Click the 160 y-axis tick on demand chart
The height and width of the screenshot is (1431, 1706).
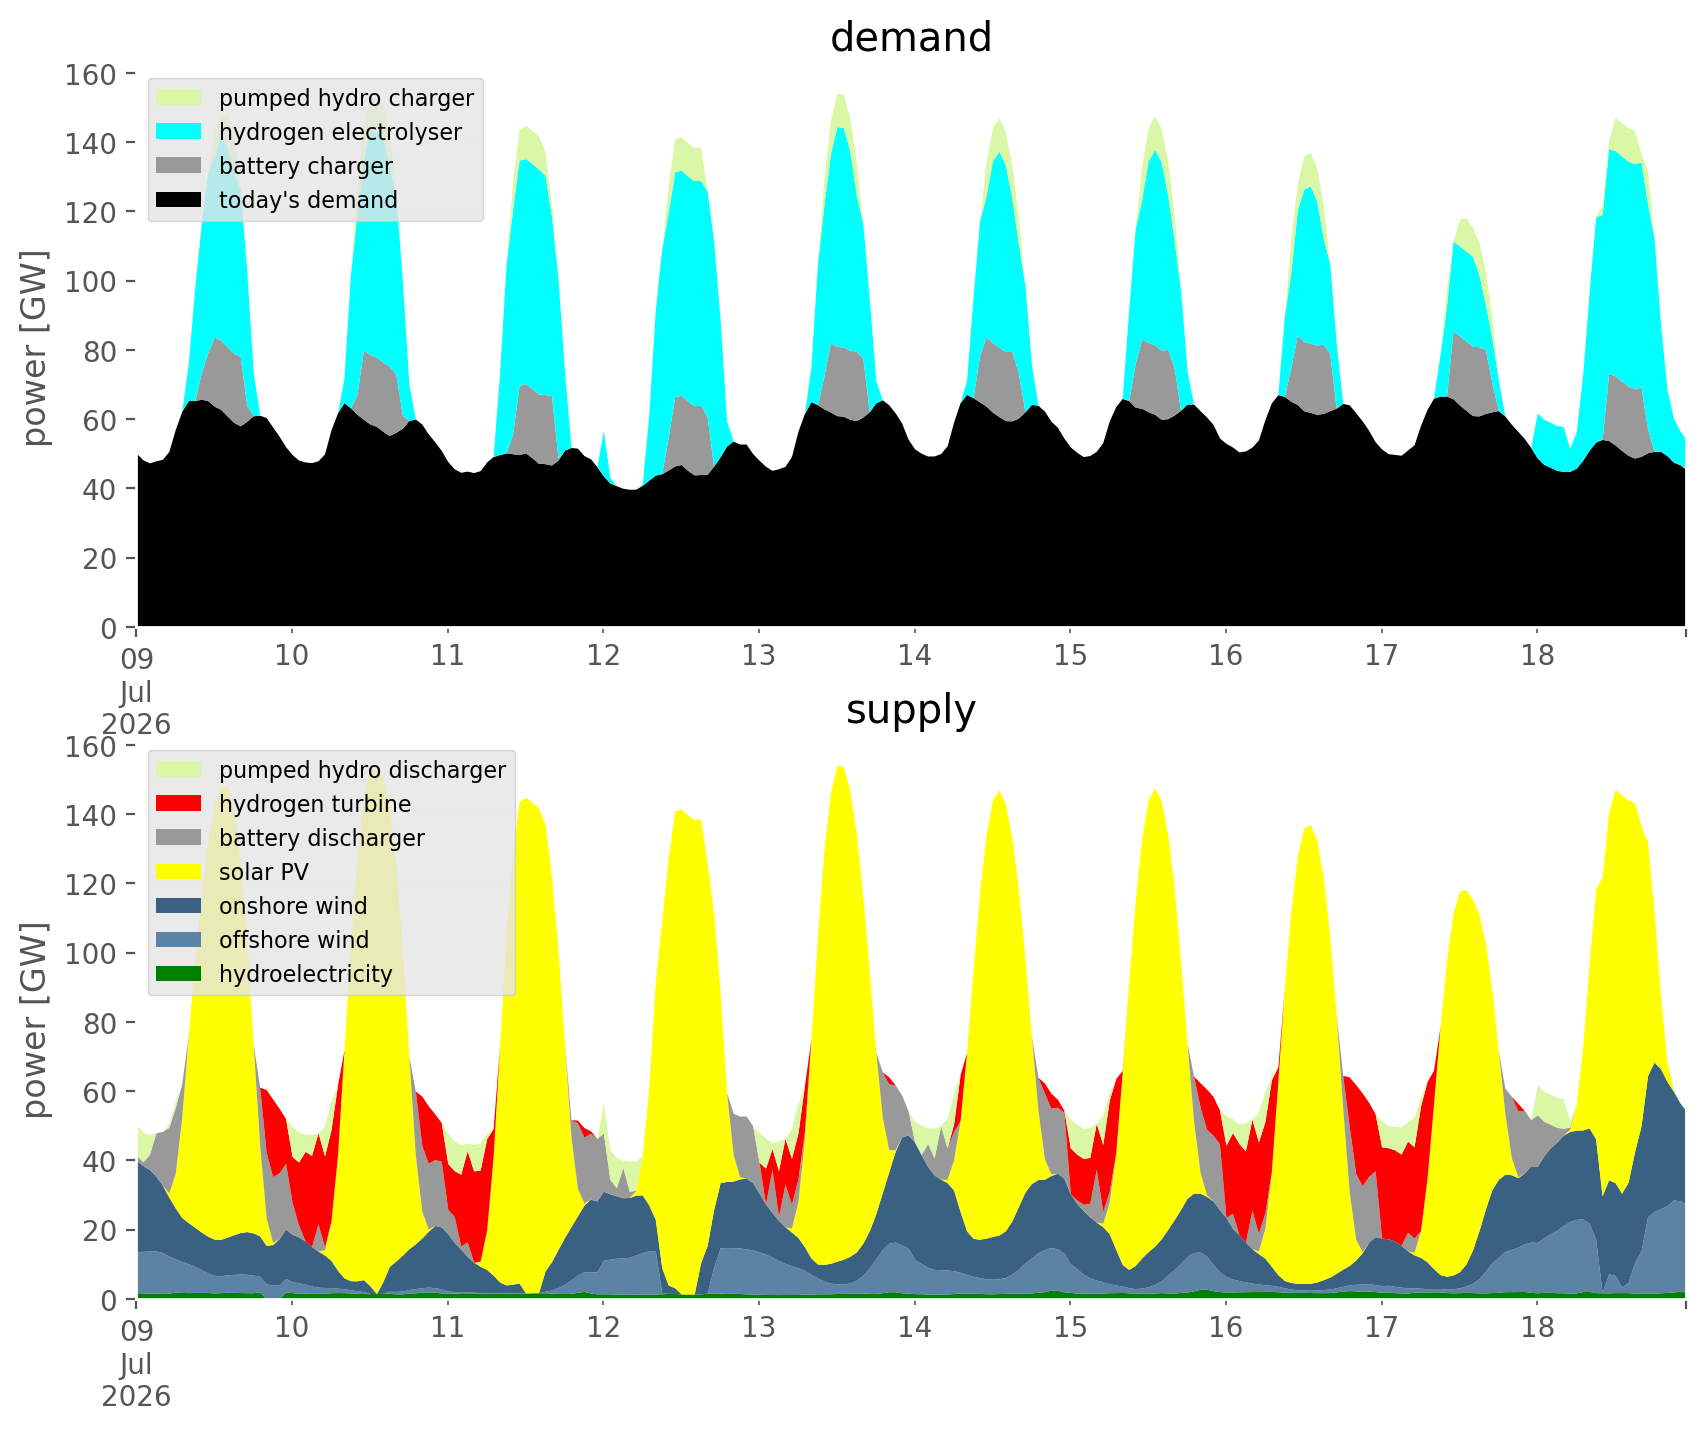(x=91, y=75)
